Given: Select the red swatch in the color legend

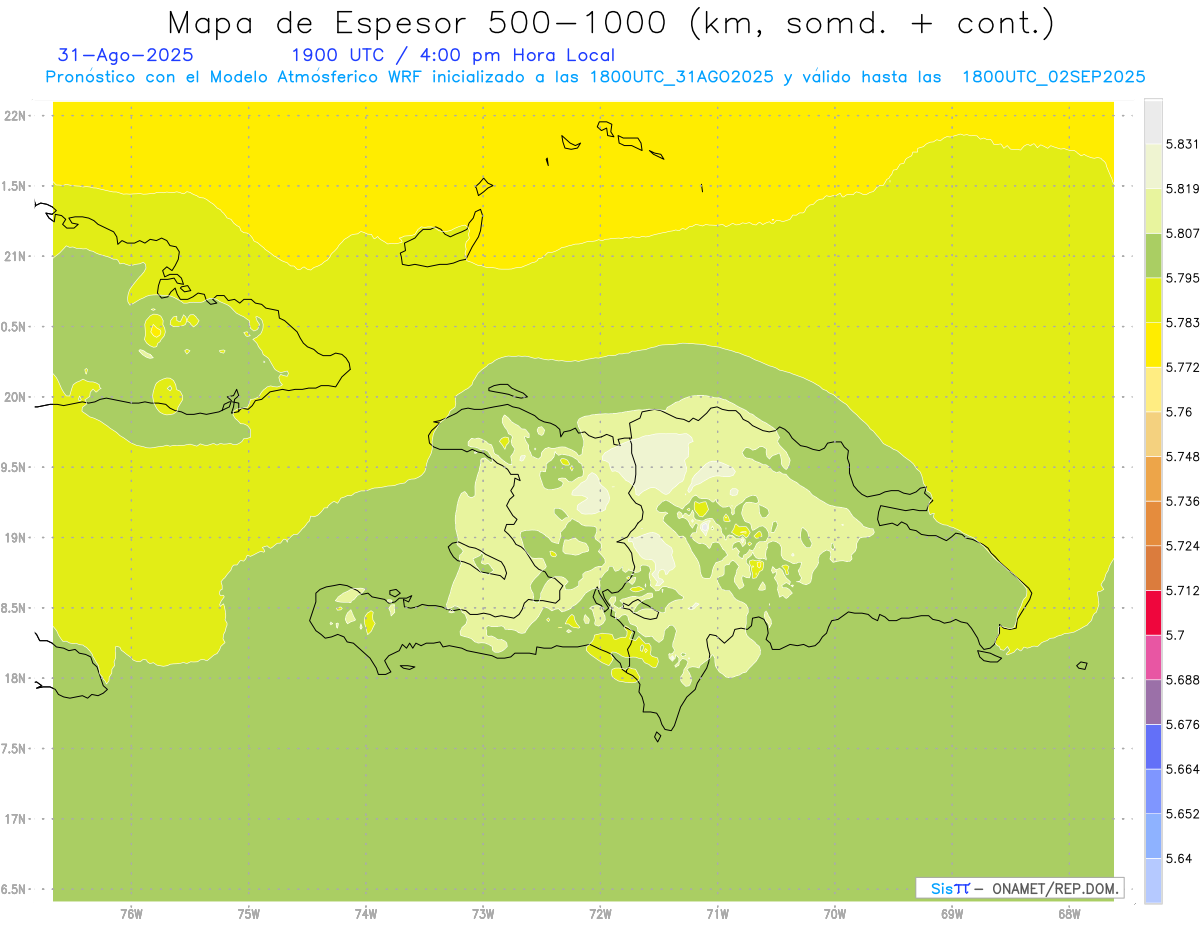Looking at the screenshot, I should pos(1153,612).
